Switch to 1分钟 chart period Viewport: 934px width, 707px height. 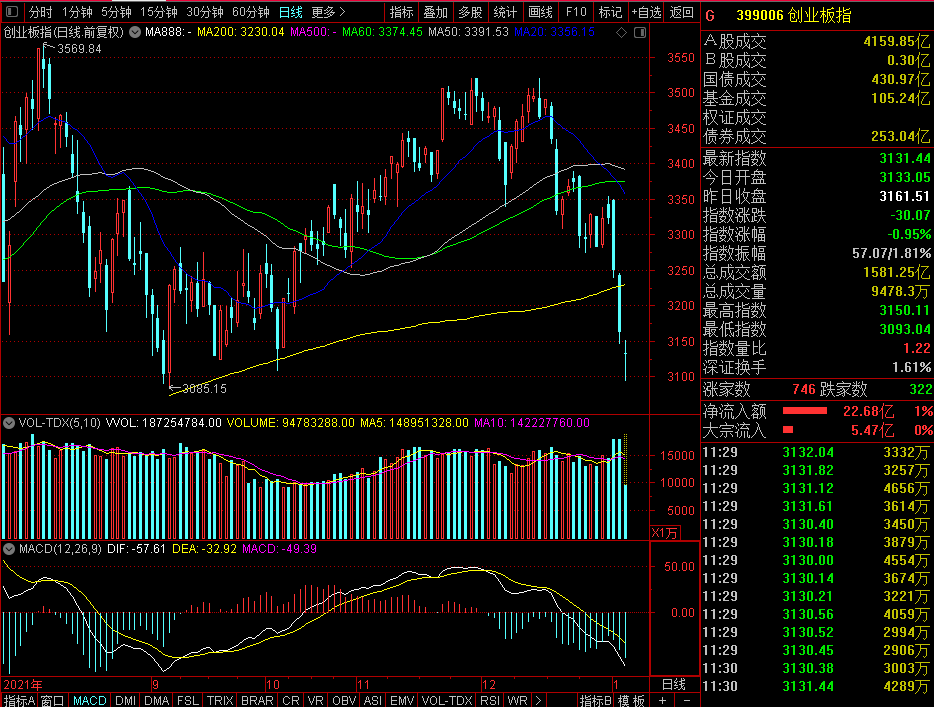click(77, 12)
